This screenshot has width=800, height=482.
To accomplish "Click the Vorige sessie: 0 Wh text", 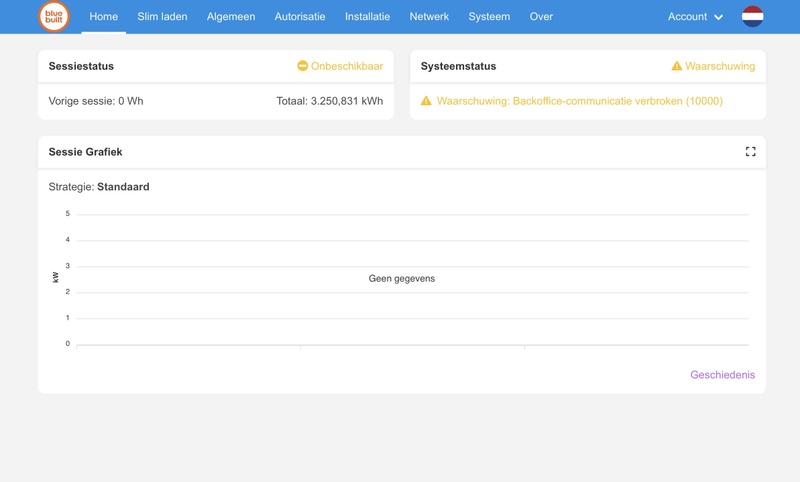I will pyautogui.click(x=96, y=101).
